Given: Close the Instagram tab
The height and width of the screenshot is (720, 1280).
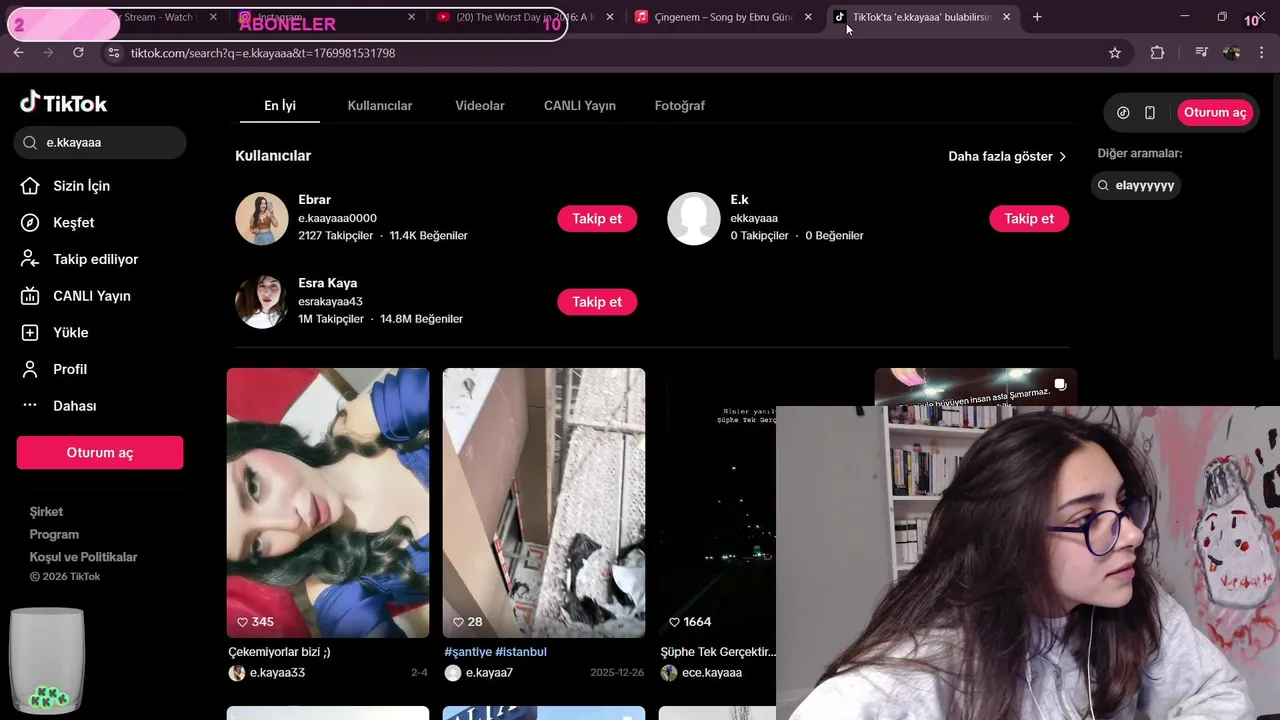Looking at the screenshot, I should (412, 17).
